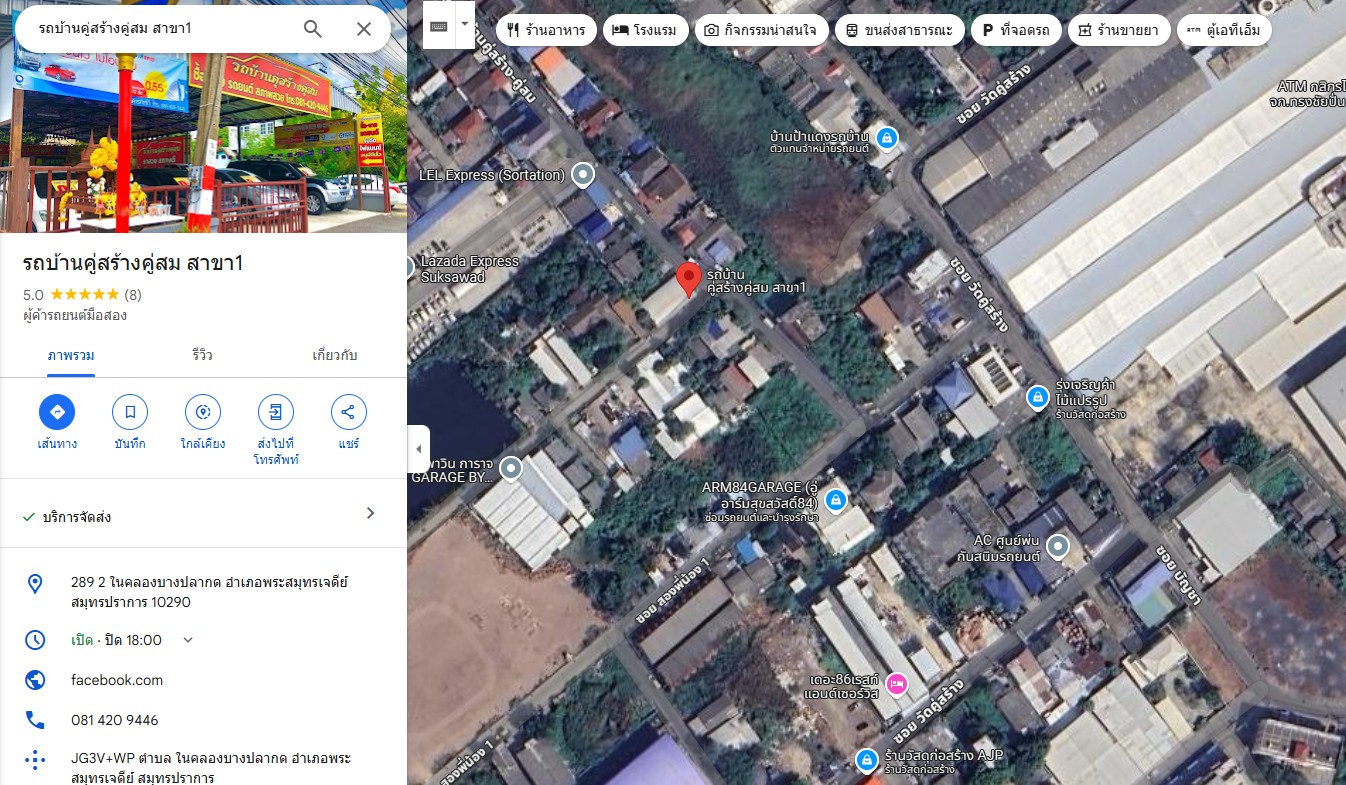Select the ขนส่งสาธารณะ transit chip
Screen dimensions: 1346x785
900,30
